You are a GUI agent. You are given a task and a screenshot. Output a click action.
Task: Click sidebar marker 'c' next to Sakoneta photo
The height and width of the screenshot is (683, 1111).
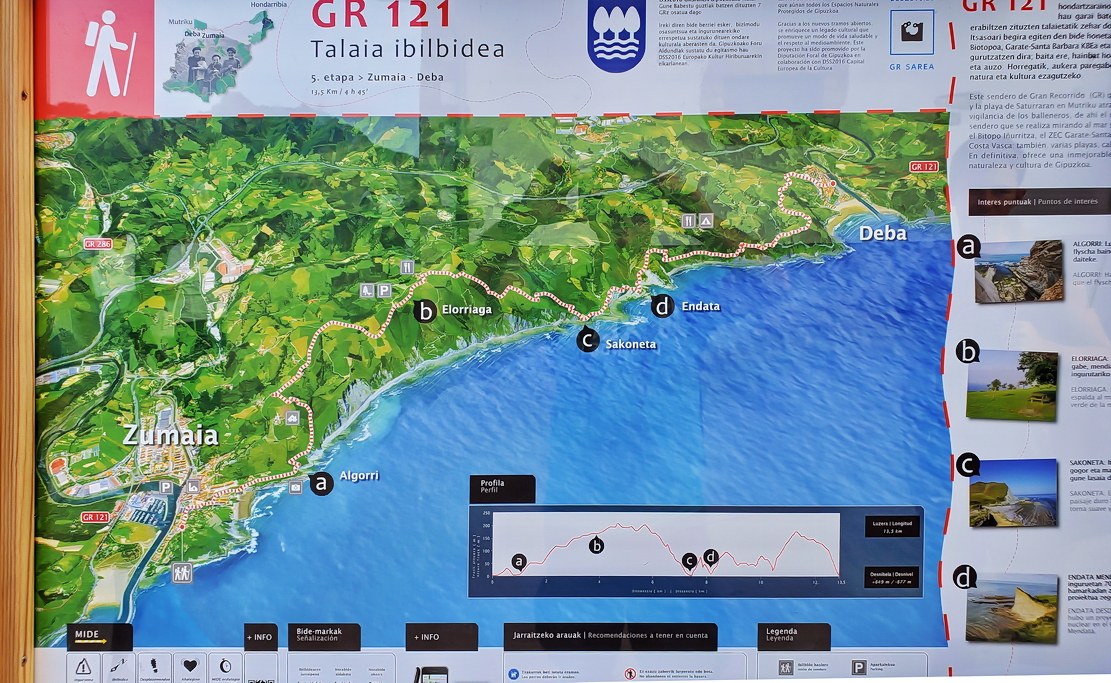pyautogui.click(x=966, y=465)
